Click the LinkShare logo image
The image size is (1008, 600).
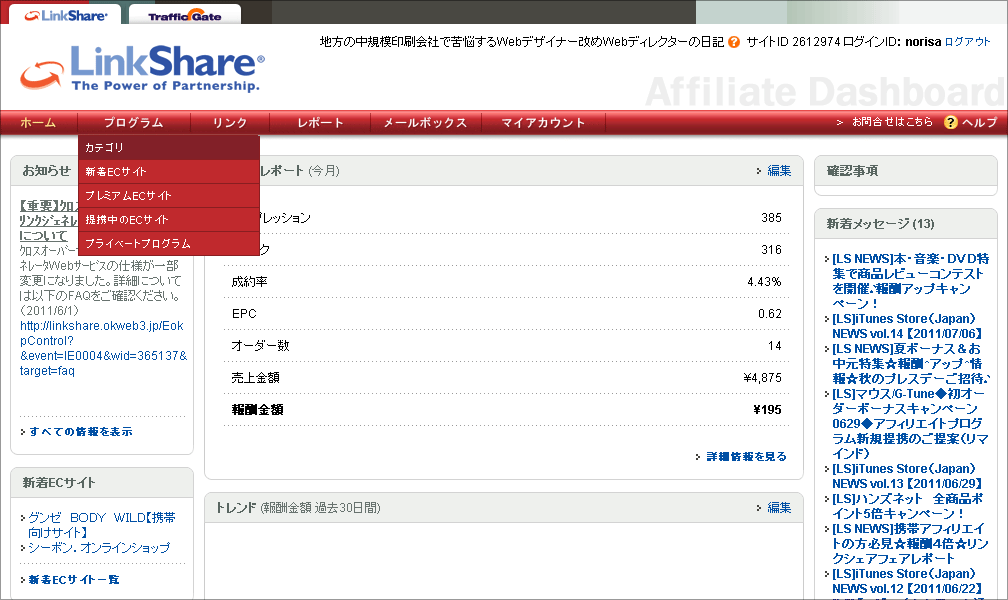pyautogui.click(x=142, y=68)
